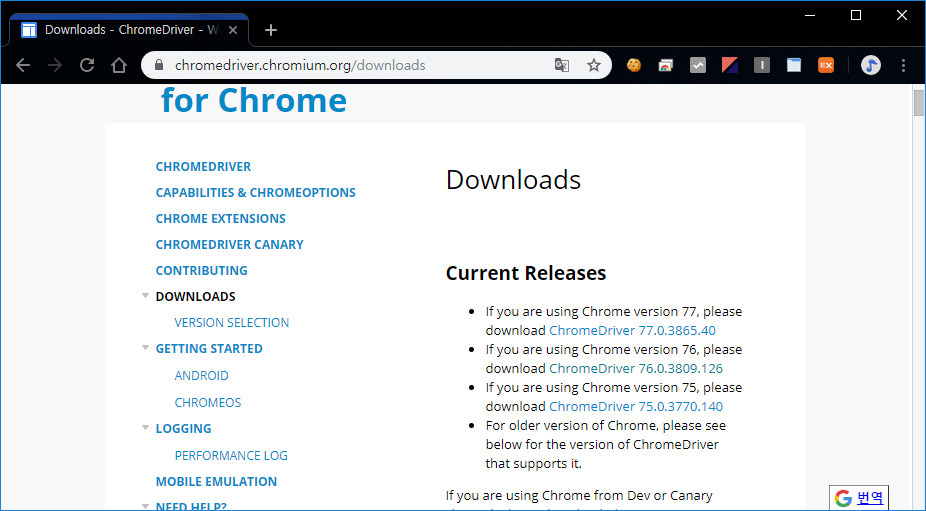Click the Google translate 번역 badge
Image resolution: width=926 pixels, height=511 pixels.
pyautogui.click(x=859, y=498)
